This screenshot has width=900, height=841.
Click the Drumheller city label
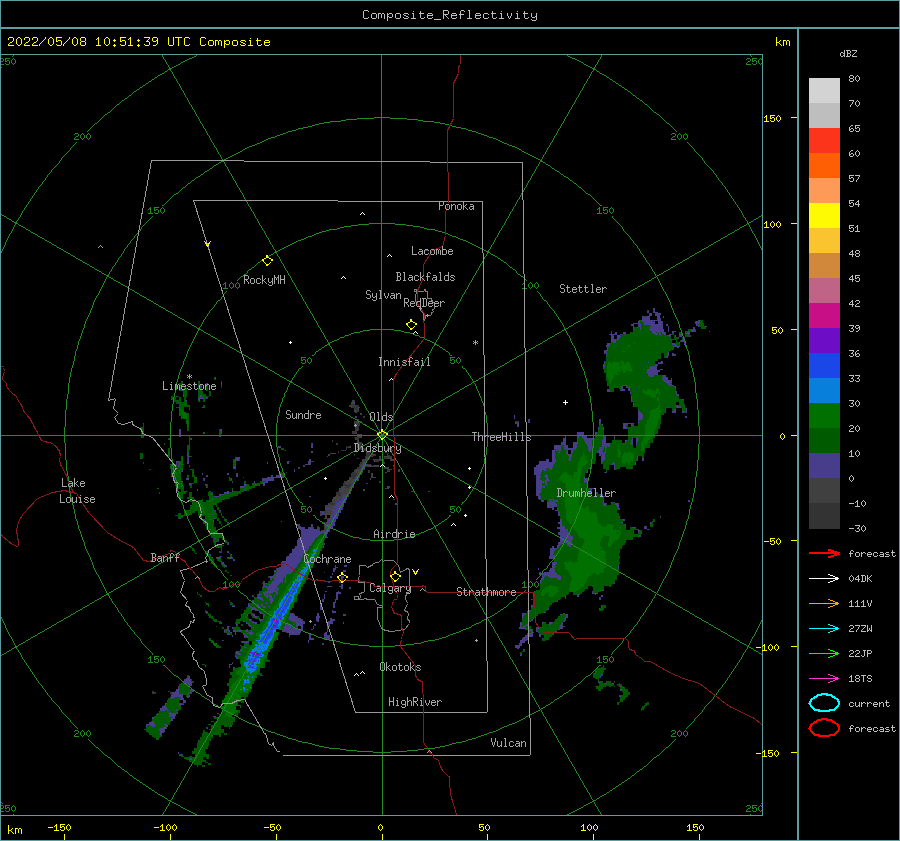[586, 493]
